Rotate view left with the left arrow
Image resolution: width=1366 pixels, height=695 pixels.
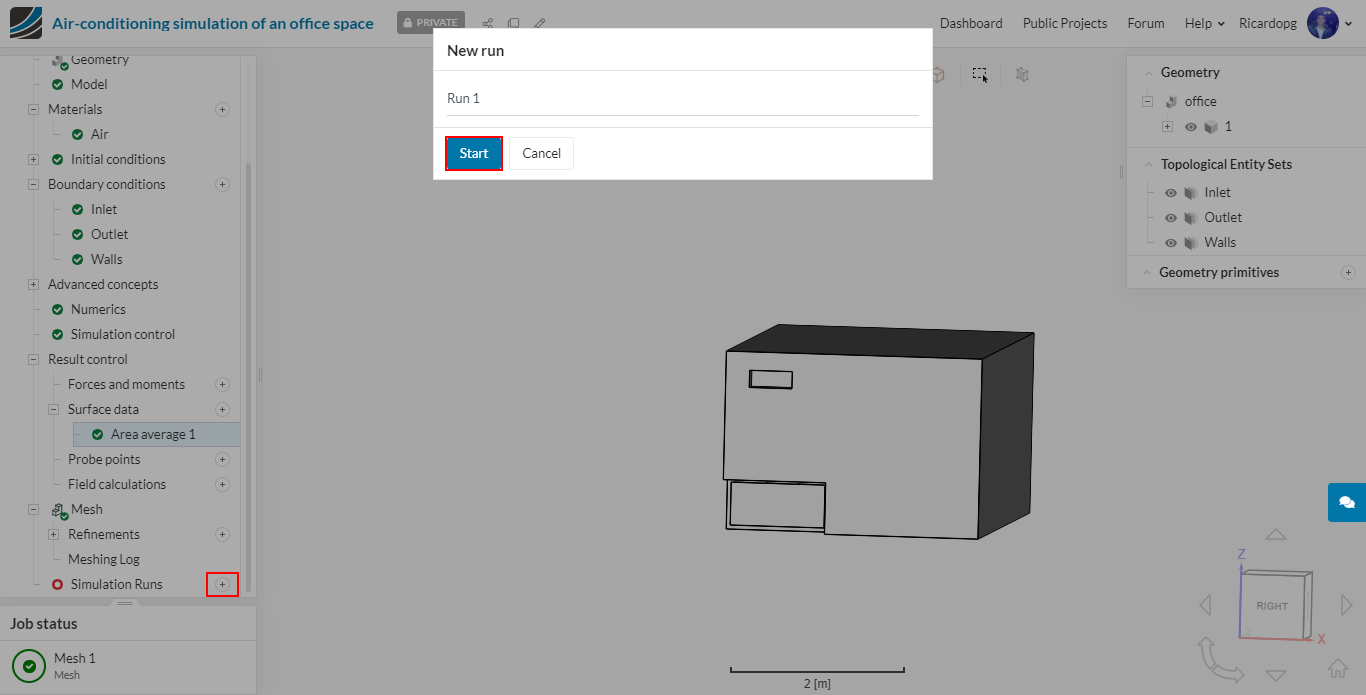[1205, 605]
